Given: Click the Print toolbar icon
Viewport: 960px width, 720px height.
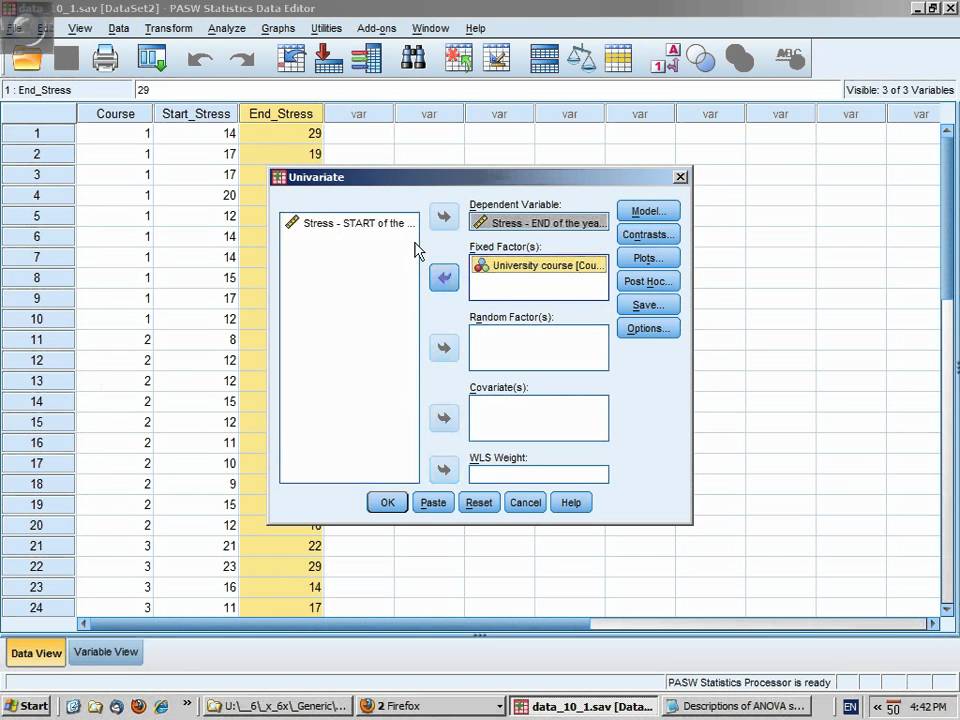Looking at the screenshot, I should pyautogui.click(x=105, y=59).
